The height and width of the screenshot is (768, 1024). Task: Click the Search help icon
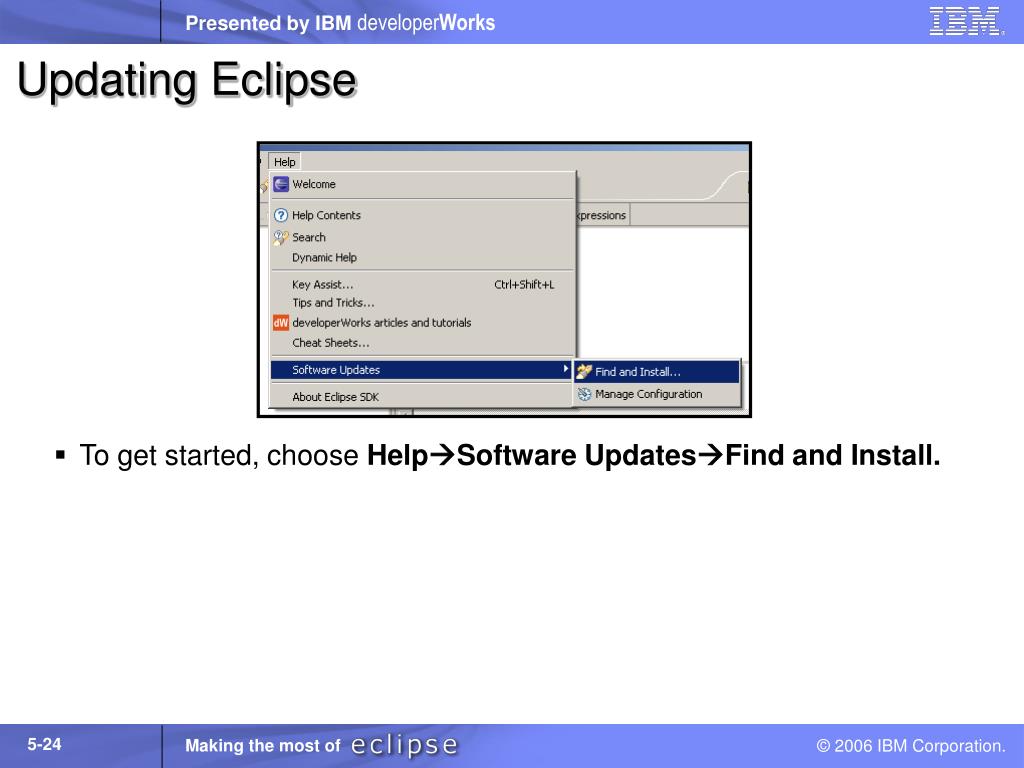click(x=281, y=237)
